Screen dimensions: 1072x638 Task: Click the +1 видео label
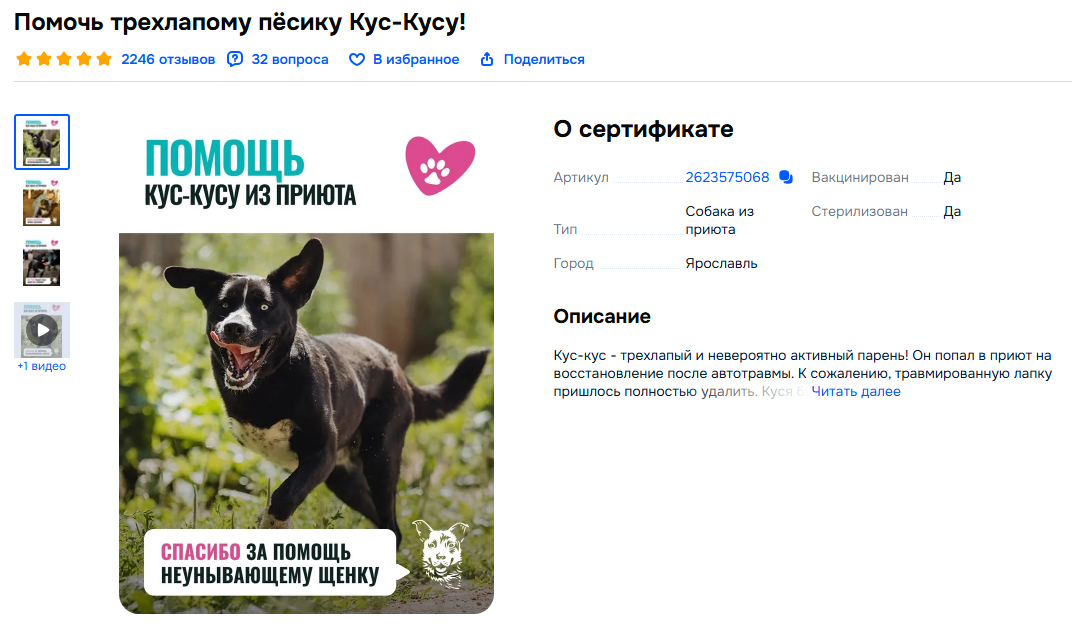tap(42, 366)
